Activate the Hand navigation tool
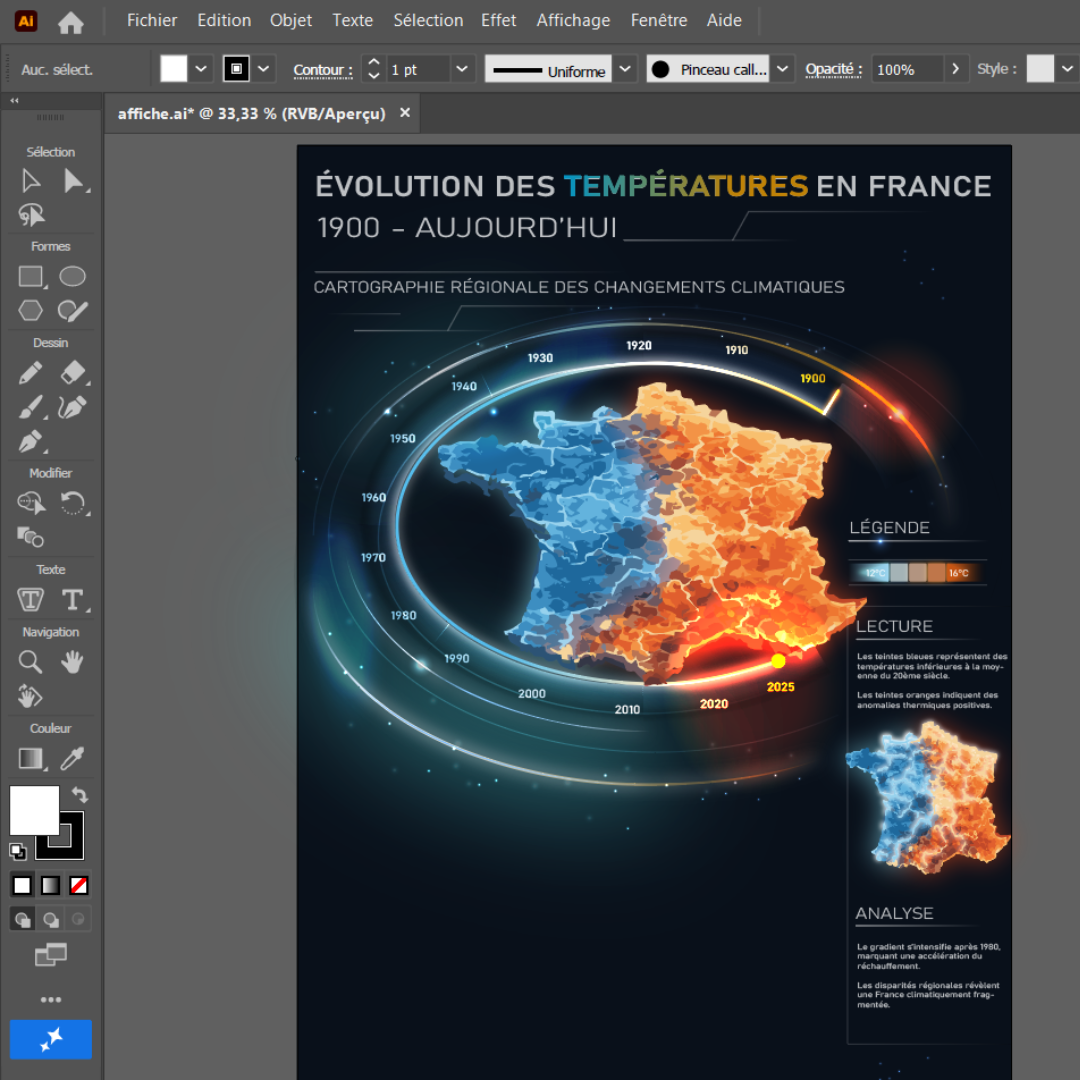This screenshot has height=1080, width=1080. pyautogui.click(x=72, y=662)
